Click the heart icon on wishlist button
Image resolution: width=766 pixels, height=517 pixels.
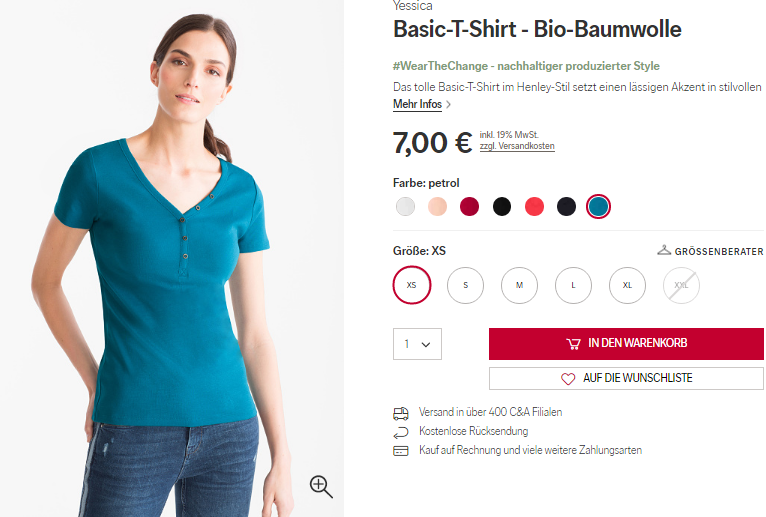tap(568, 379)
